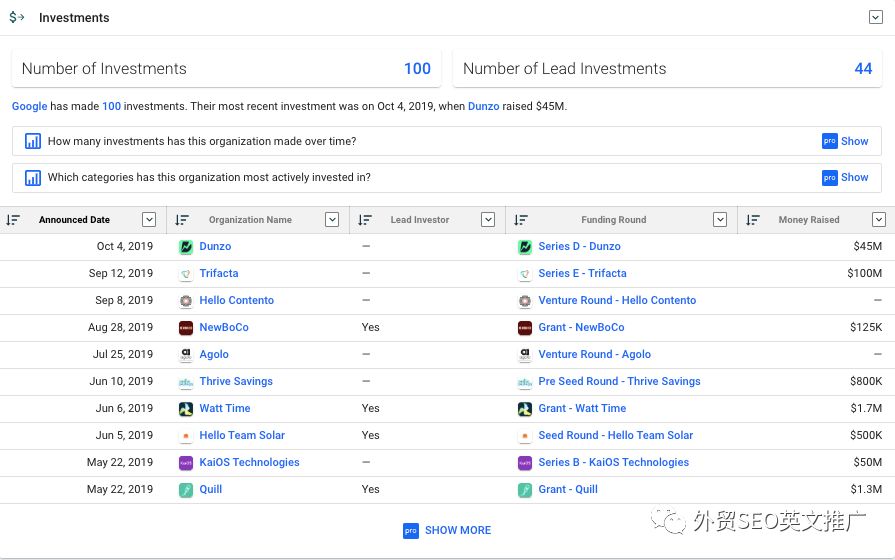Click the KaiOS Technologies purple logo icon
The width and height of the screenshot is (895, 560).
click(x=186, y=463)
